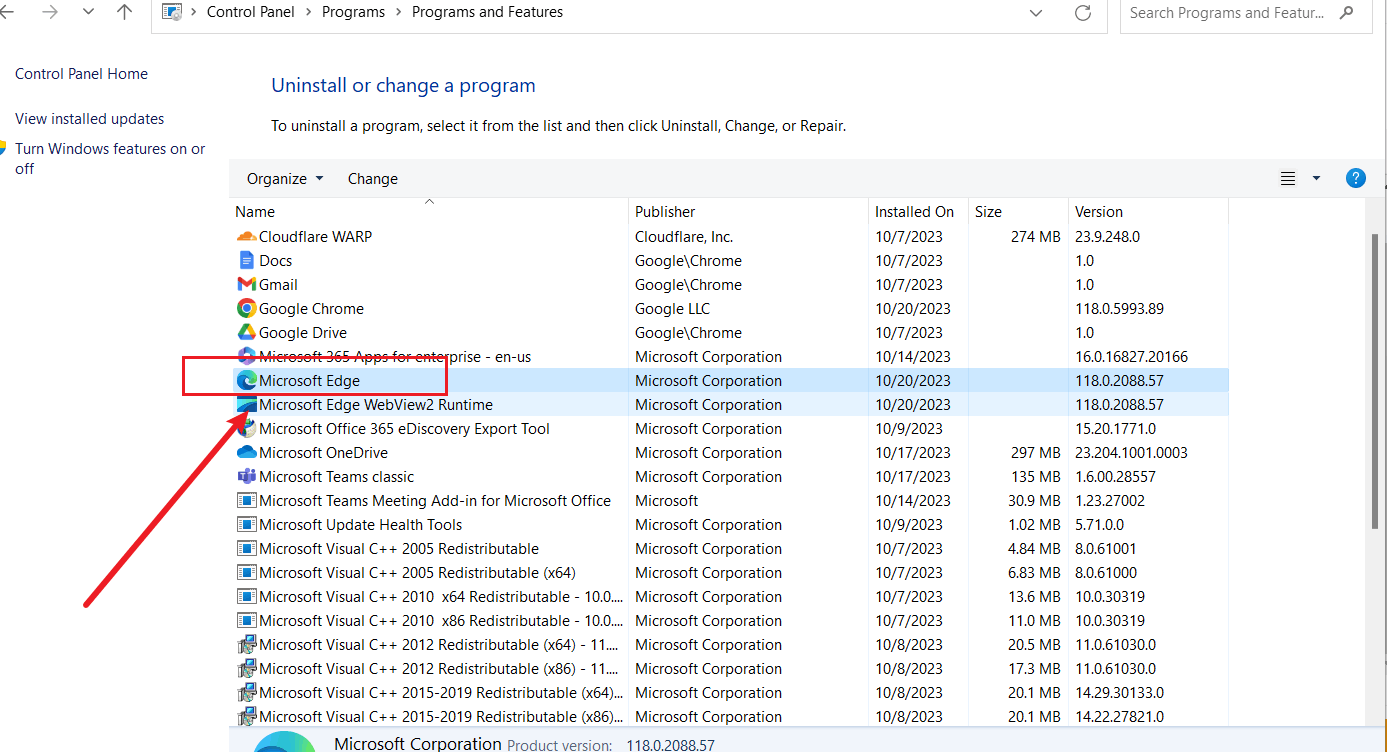Click the Cloudflare WARP cloud icon

pyautogui.click(x=247, y=237)
